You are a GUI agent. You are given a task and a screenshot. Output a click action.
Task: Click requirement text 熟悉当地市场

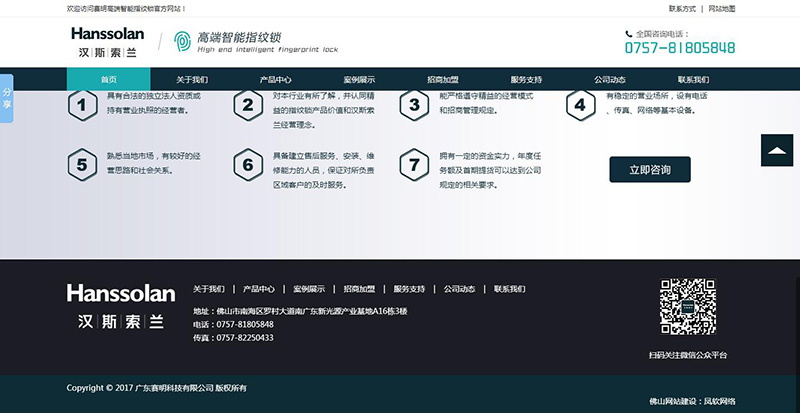point(154,163)
